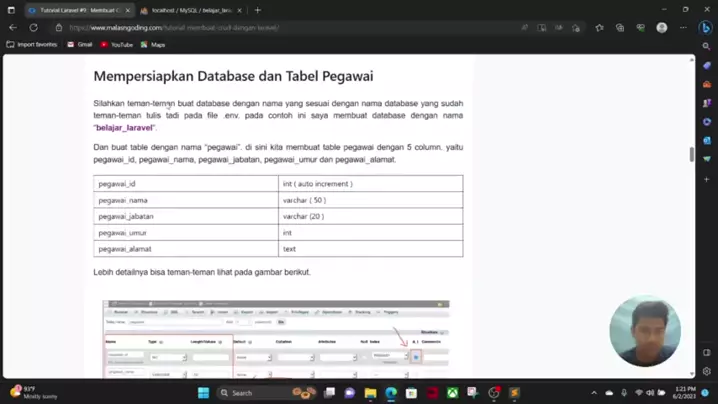Image resolution: width=718 pixels, height=404 pixels.
Task: Open Edge settings and more menu
Action: (x=683, y=28)
